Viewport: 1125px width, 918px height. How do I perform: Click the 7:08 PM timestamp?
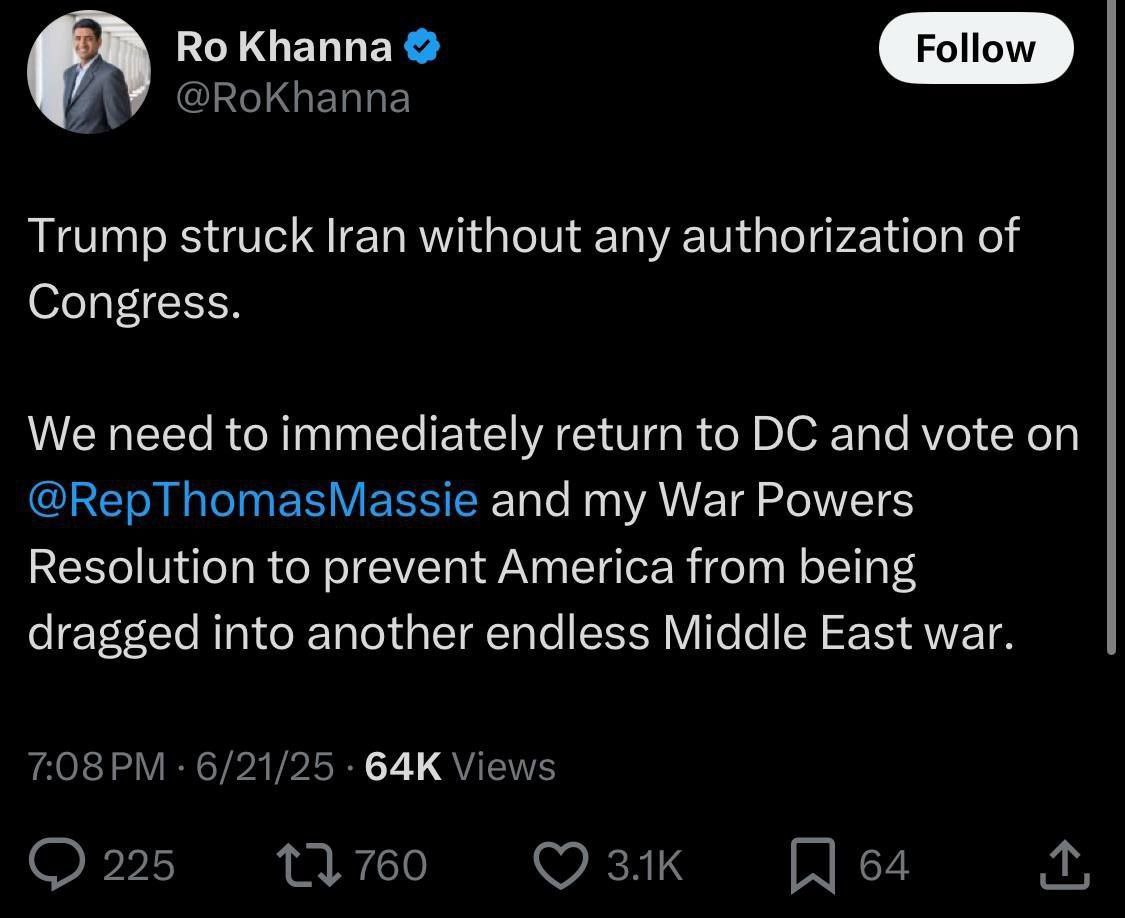pyautogui.click(x=96, y=766)
